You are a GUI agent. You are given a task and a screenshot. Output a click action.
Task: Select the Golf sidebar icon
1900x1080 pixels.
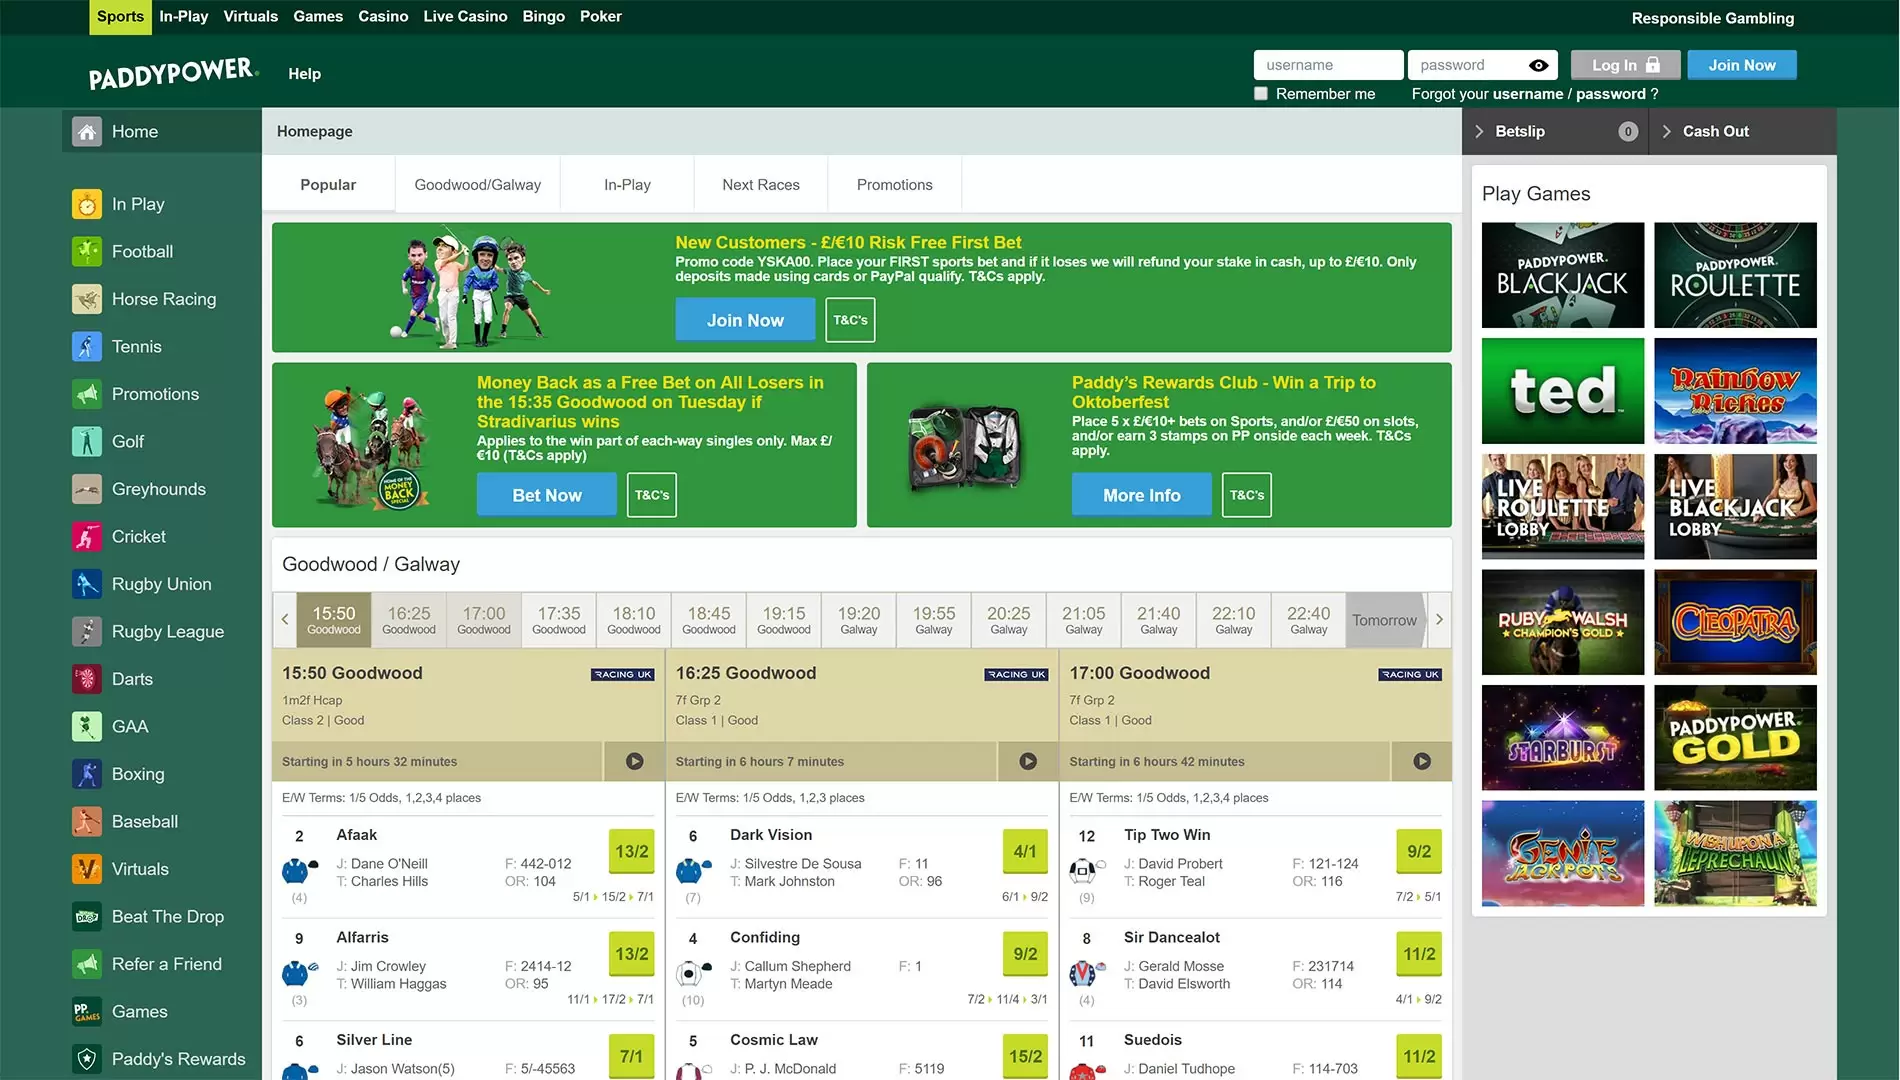point(87,442)
